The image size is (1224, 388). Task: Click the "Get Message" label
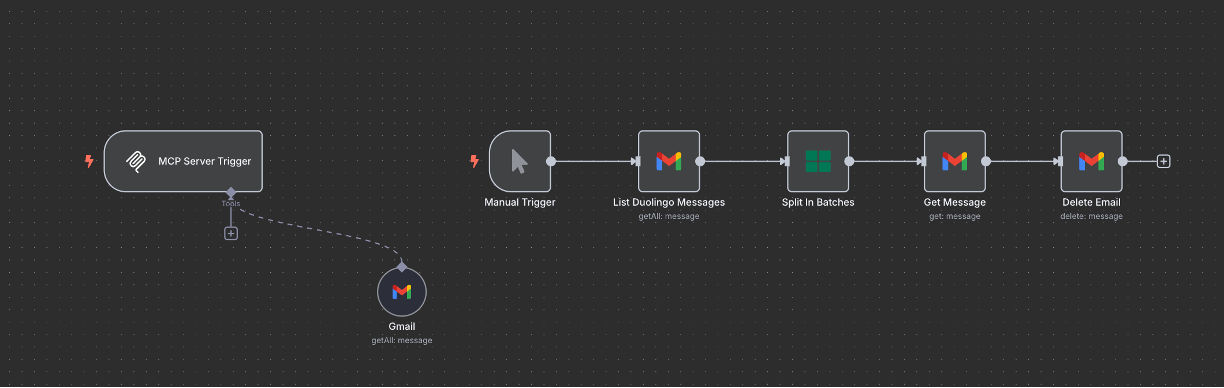tap(955, 202)
